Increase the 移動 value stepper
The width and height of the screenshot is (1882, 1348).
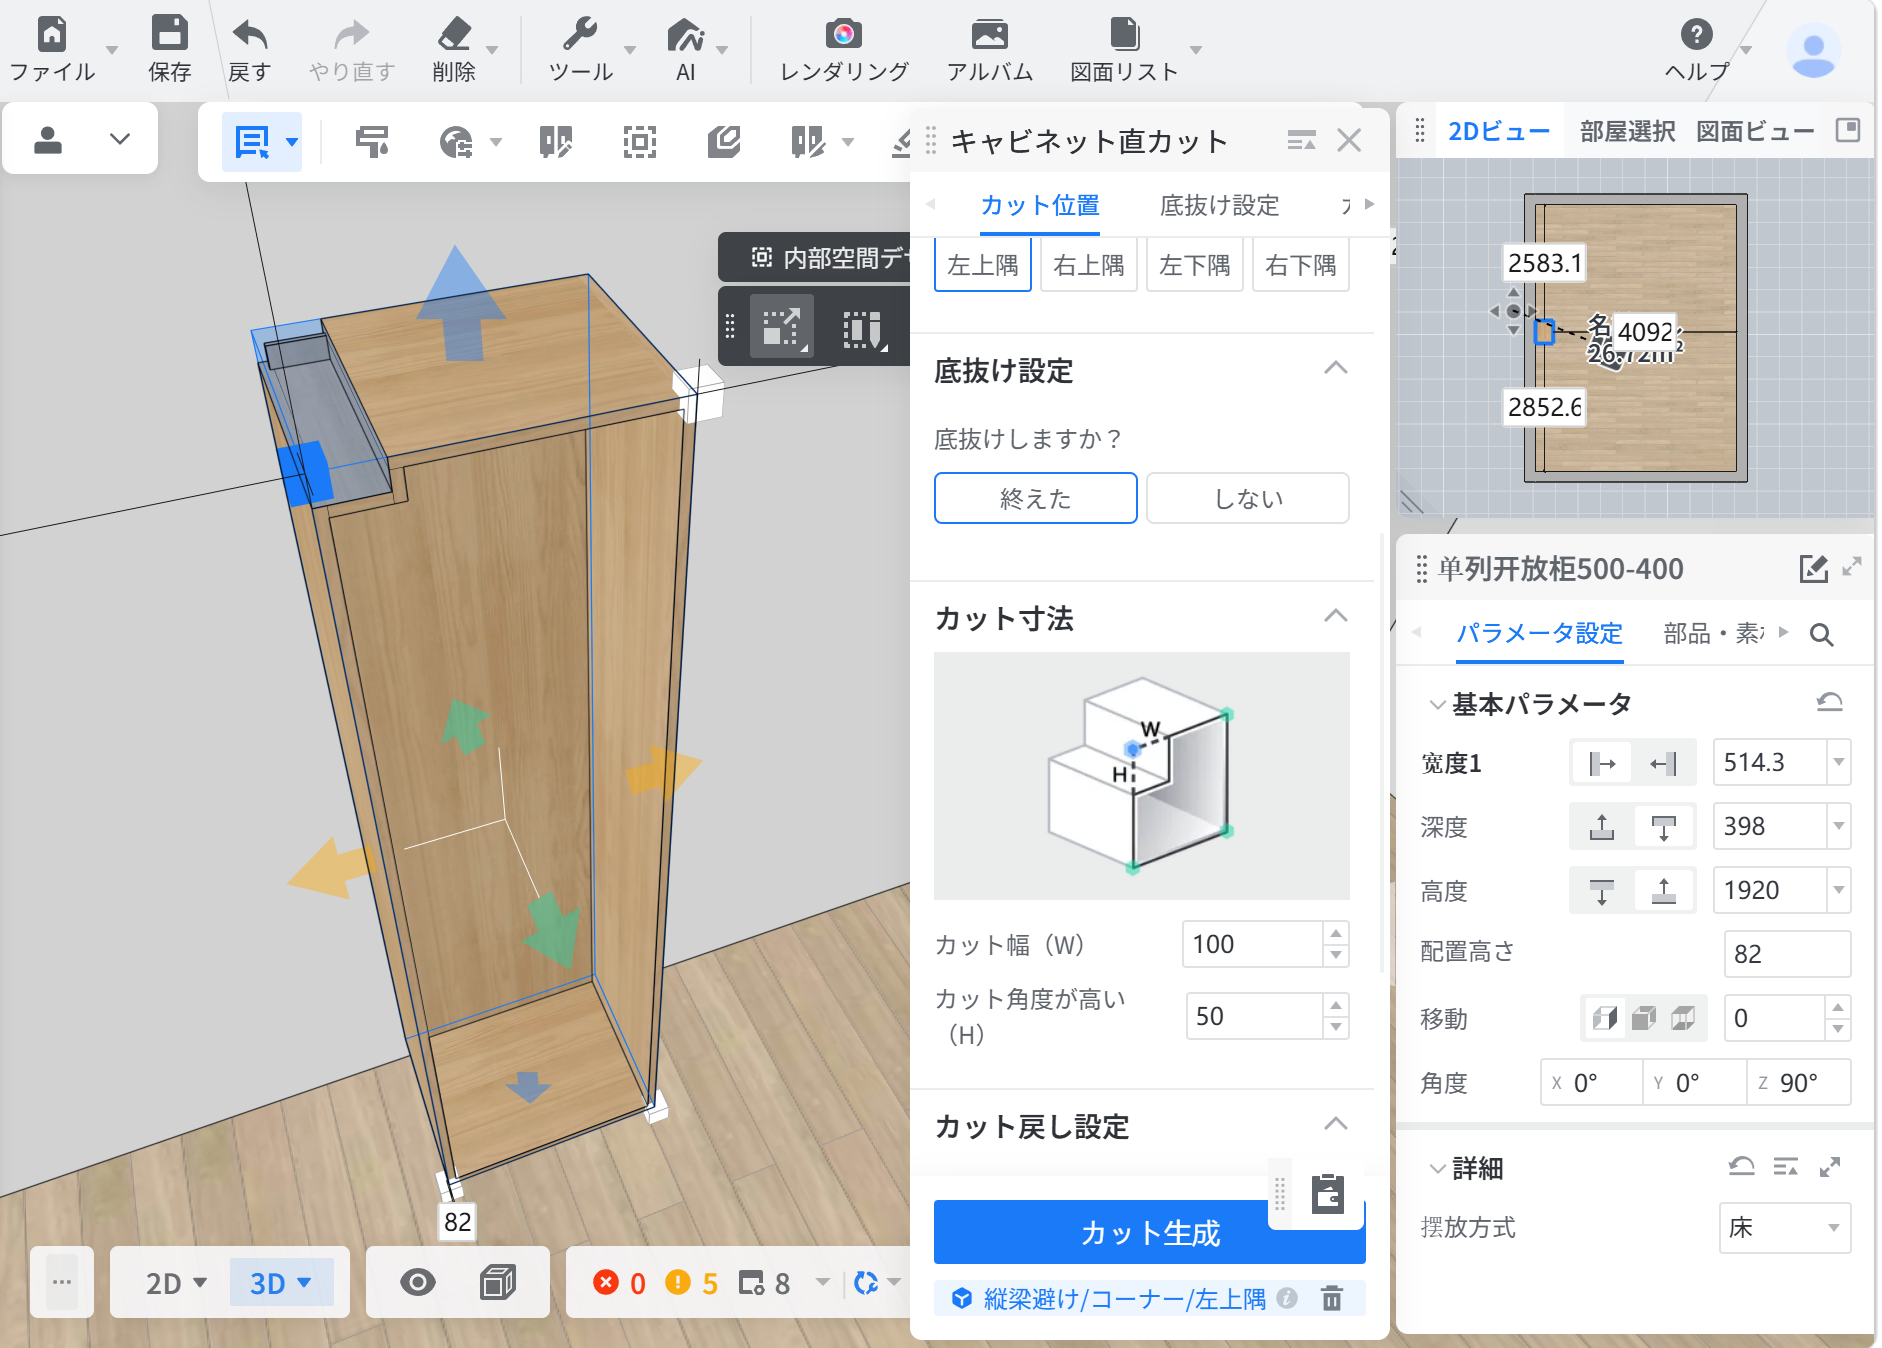1838,1007
